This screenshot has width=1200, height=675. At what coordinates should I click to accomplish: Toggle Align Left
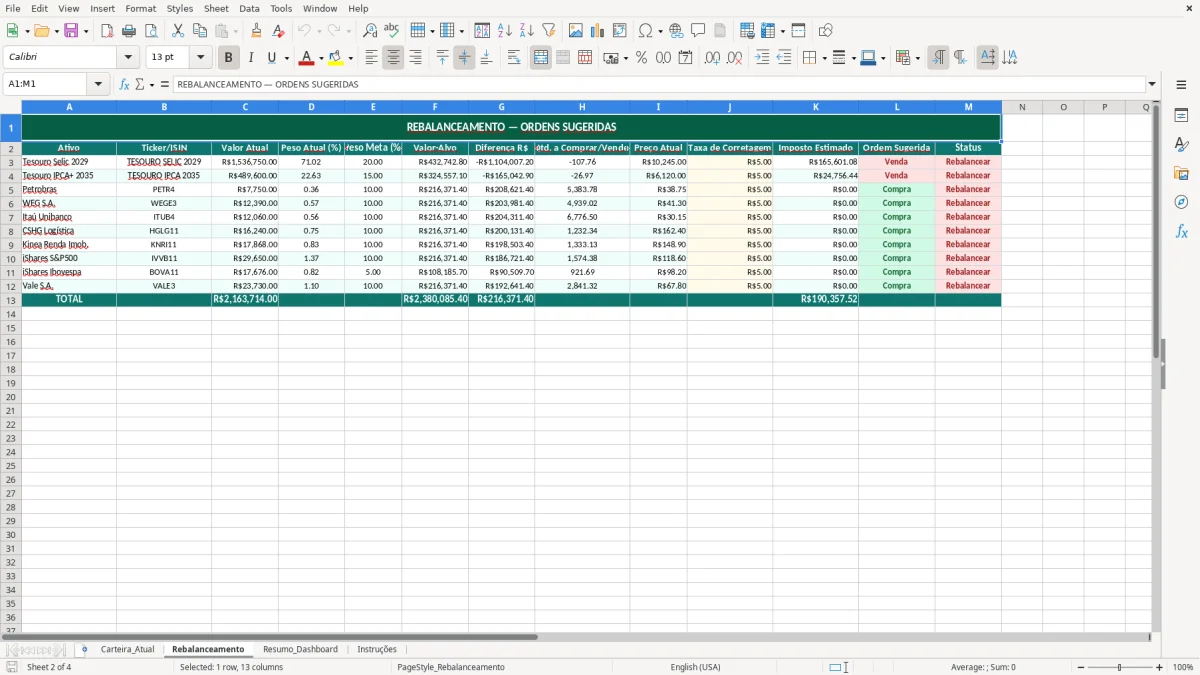pos(371,58)
